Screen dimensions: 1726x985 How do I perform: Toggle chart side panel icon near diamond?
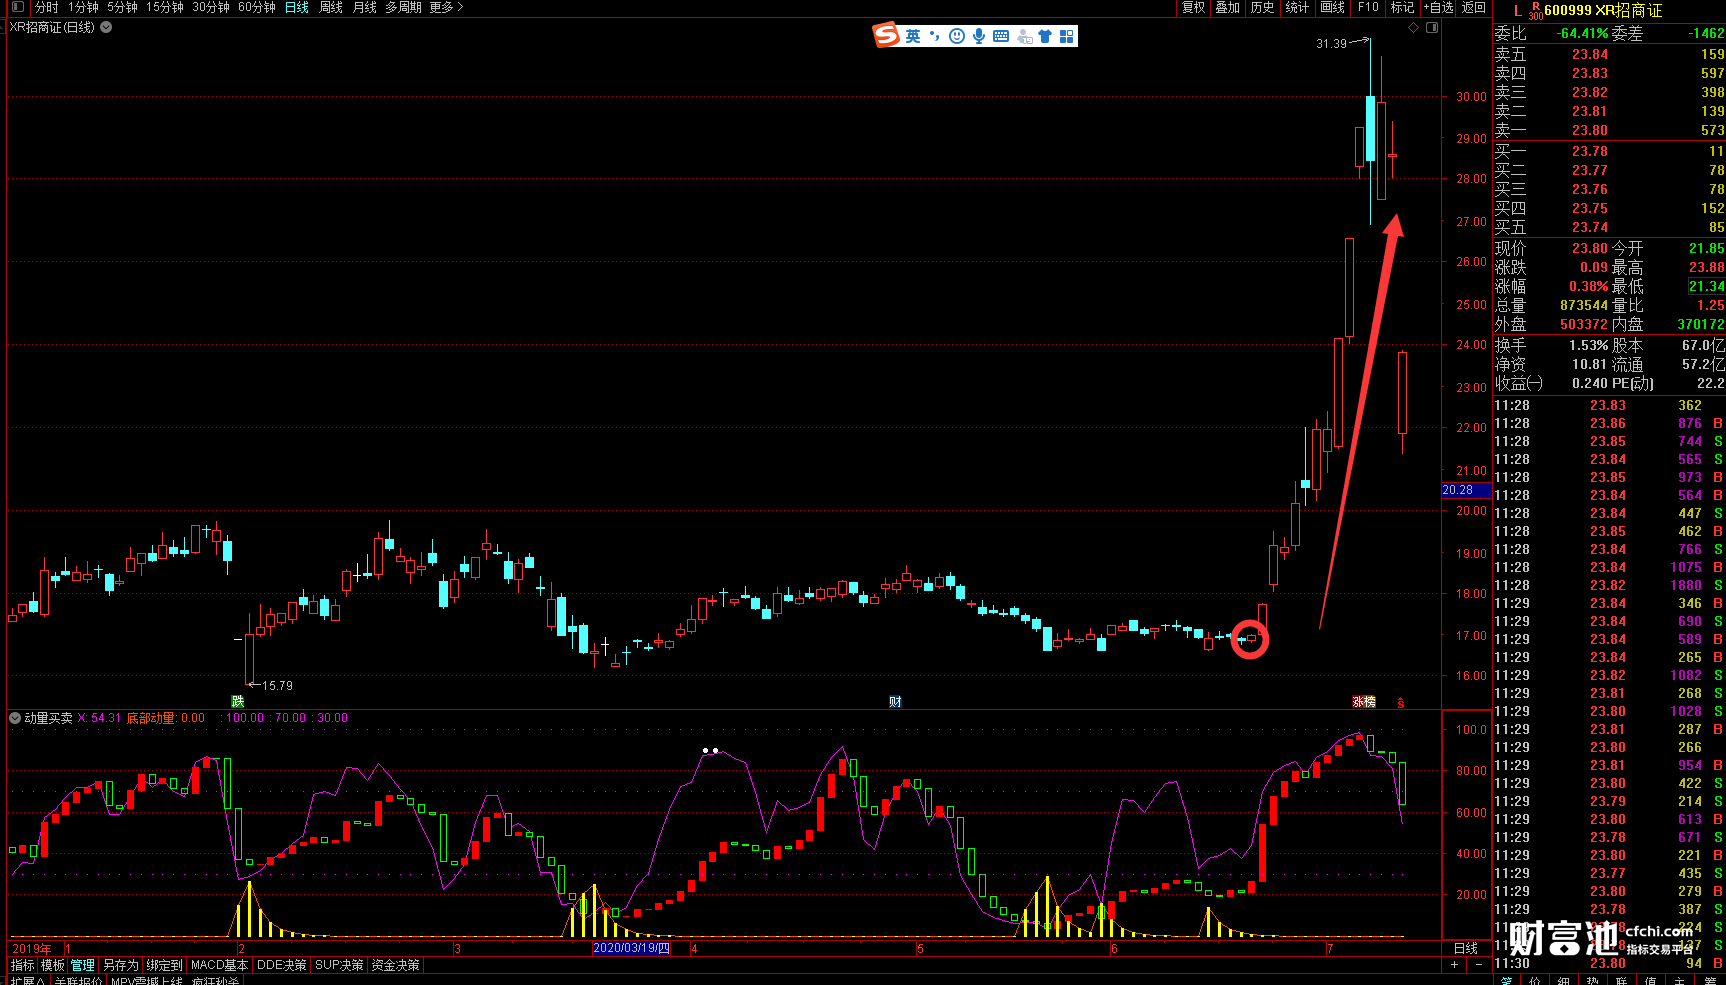1432,27
